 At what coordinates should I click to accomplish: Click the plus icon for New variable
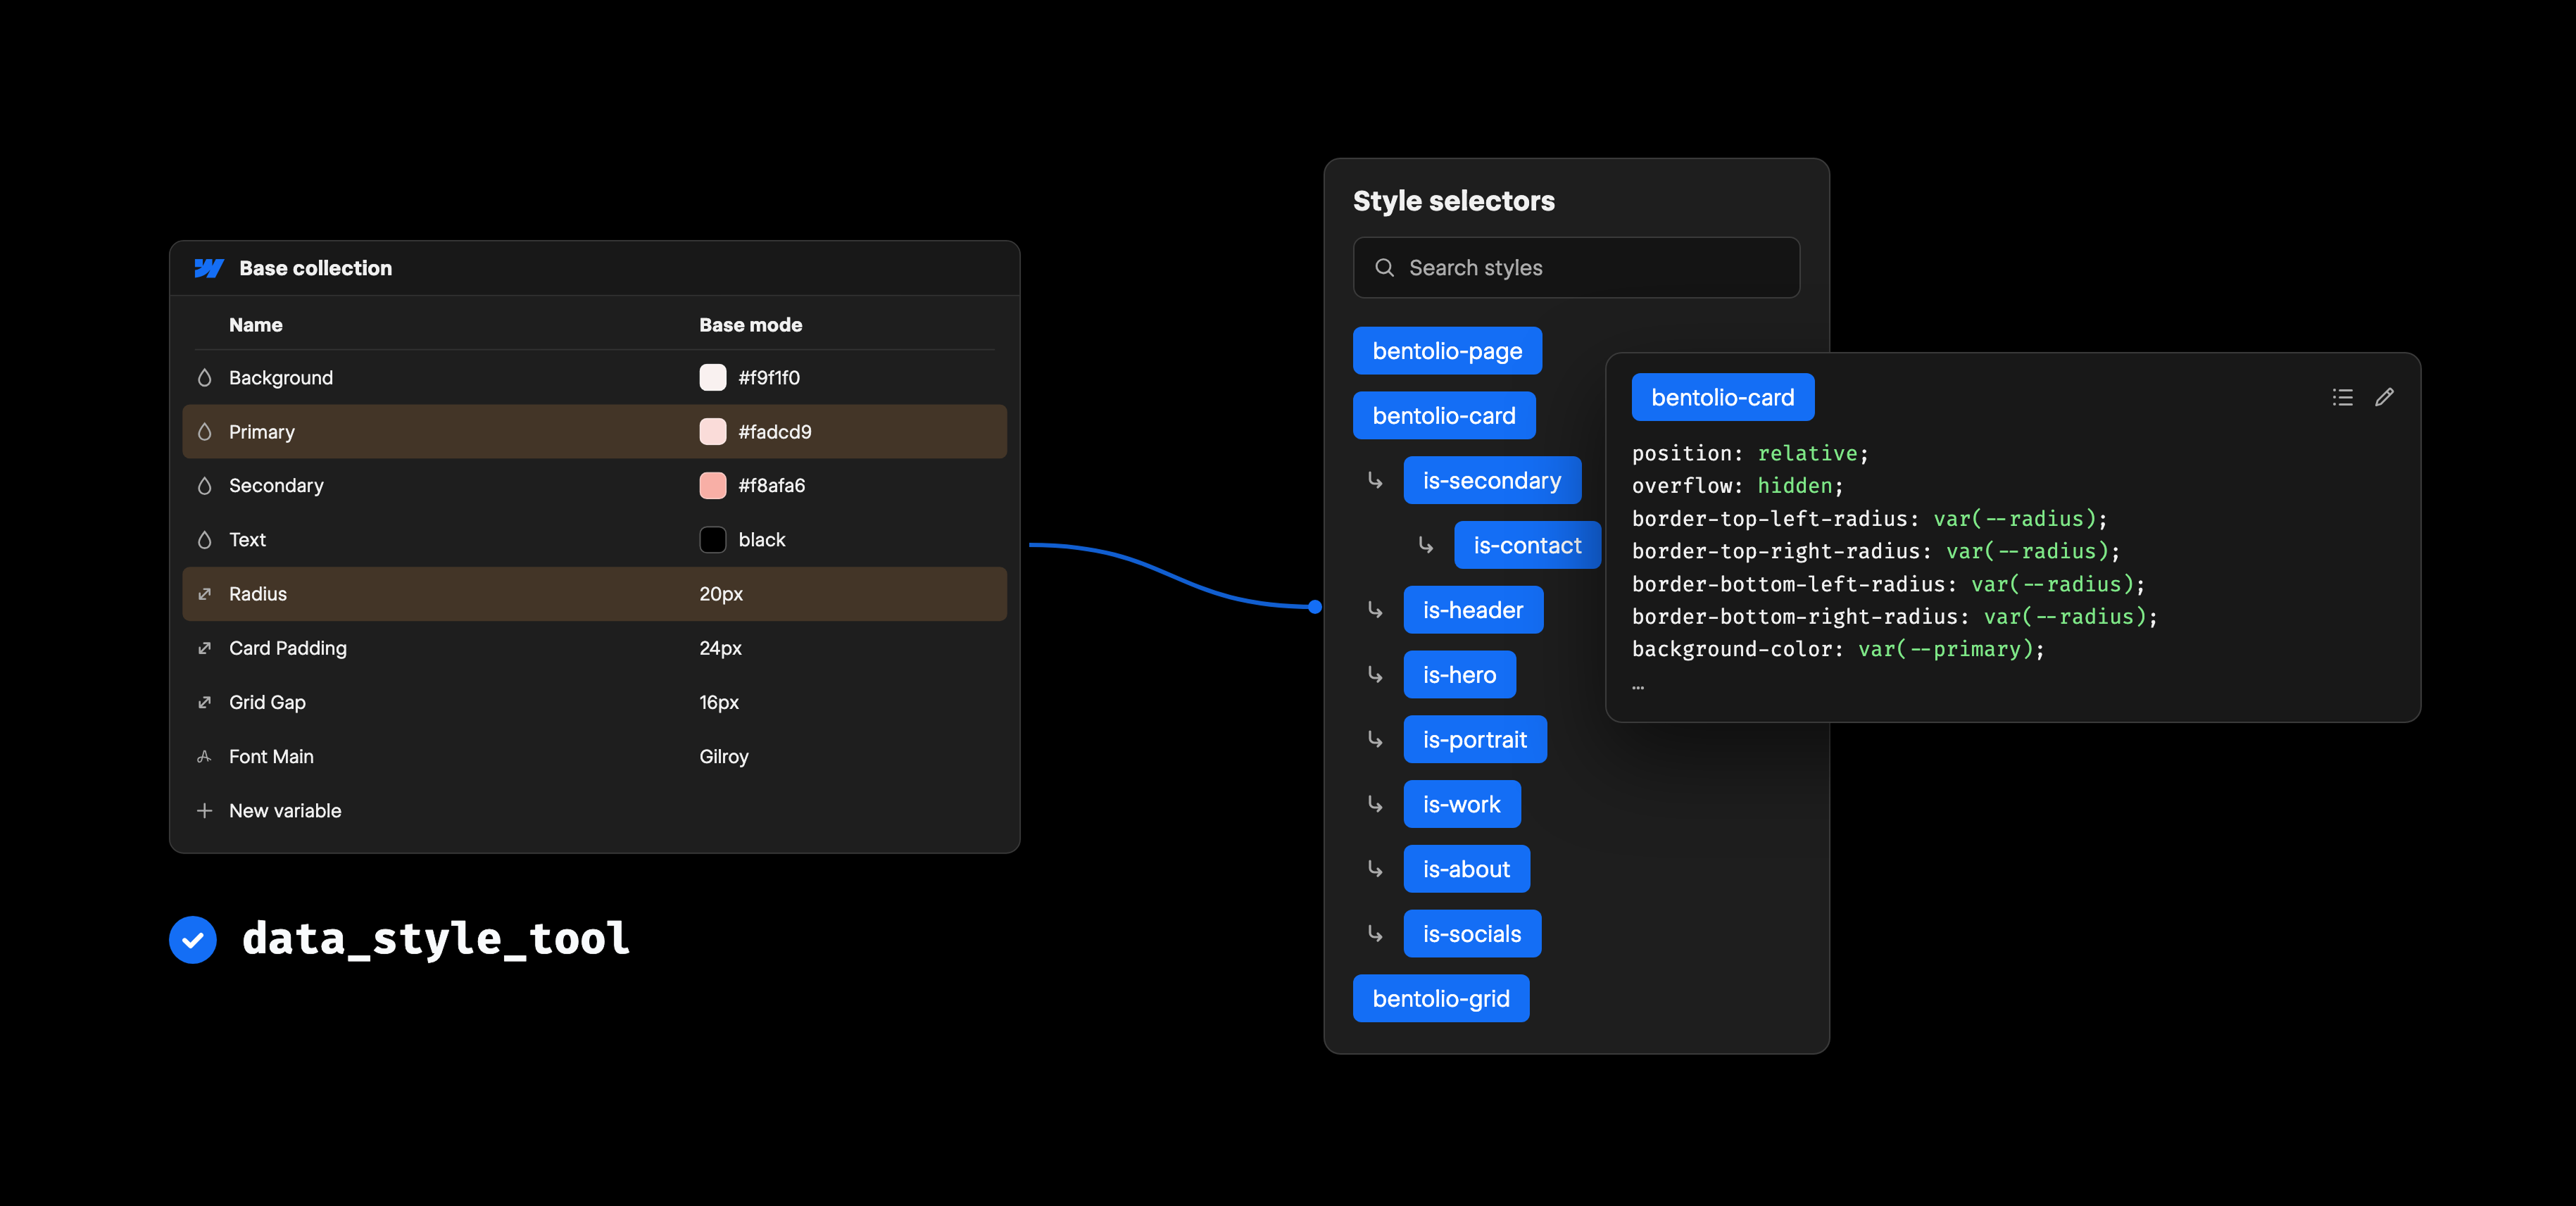205,811
